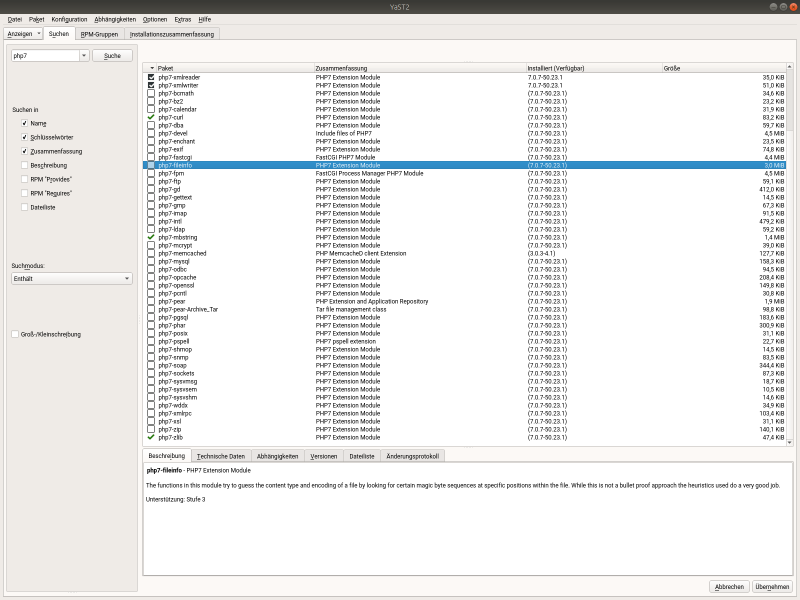Screen dimensions: 800x600
Task: Click the status icon beside php7-devel
Action: tap(151, 133)
